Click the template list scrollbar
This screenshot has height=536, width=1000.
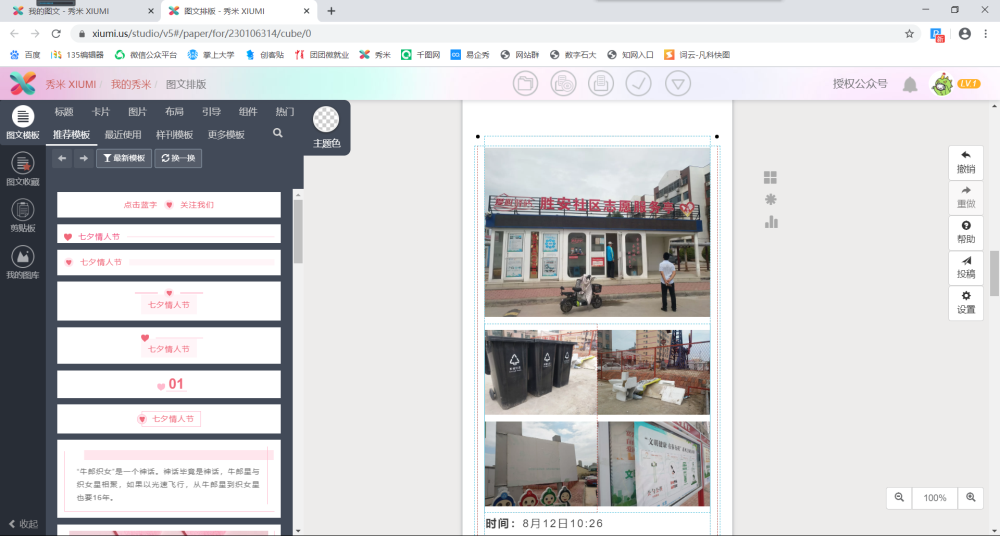(x=298, y=232)
